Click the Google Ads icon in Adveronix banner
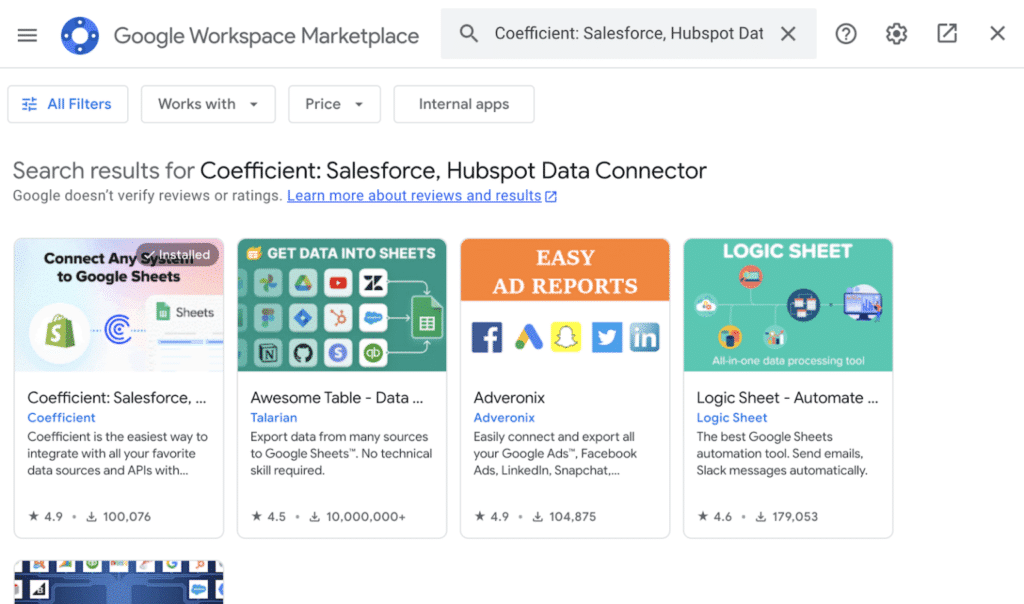The width and height of the screenshot is (1024, 604). click(x=528, y=337)
